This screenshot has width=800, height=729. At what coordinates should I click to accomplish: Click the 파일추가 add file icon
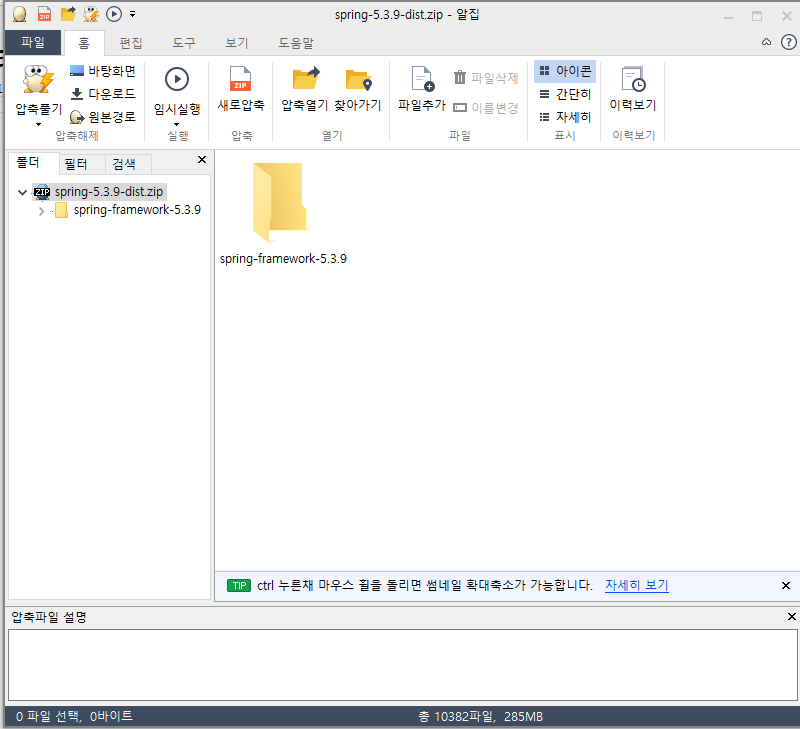point(422,79)
